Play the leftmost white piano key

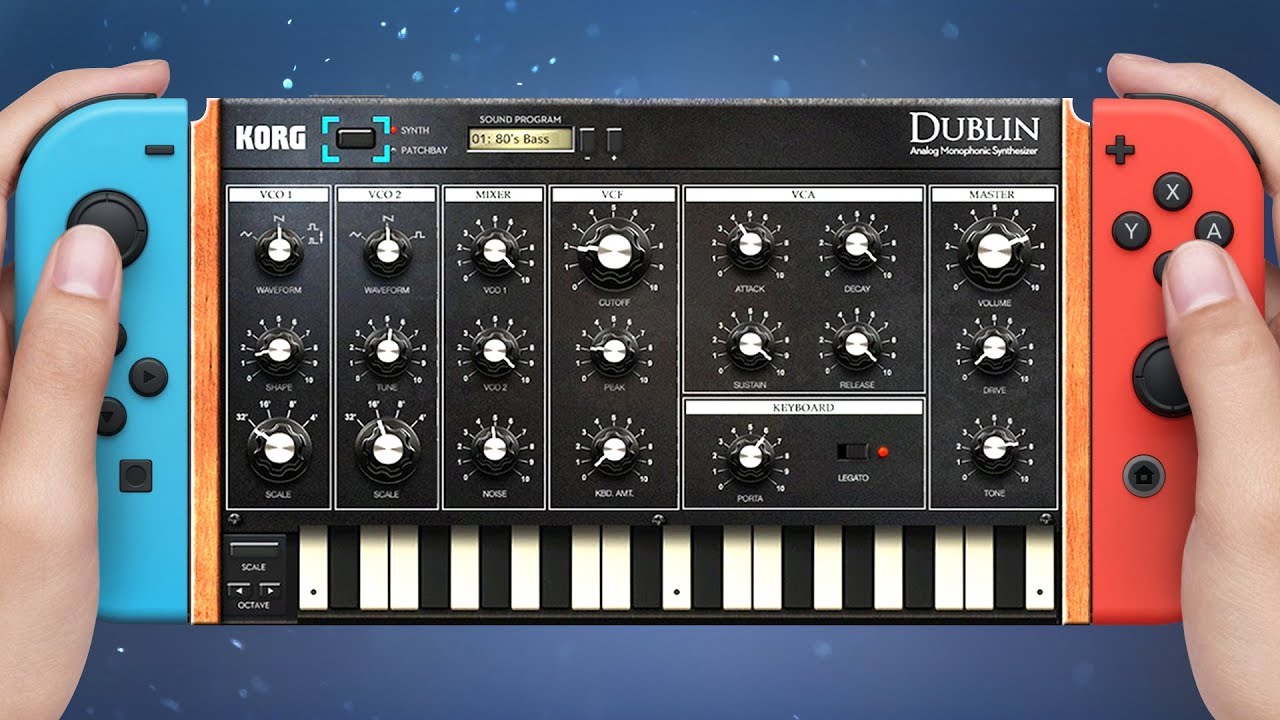[x=313, y=567]
